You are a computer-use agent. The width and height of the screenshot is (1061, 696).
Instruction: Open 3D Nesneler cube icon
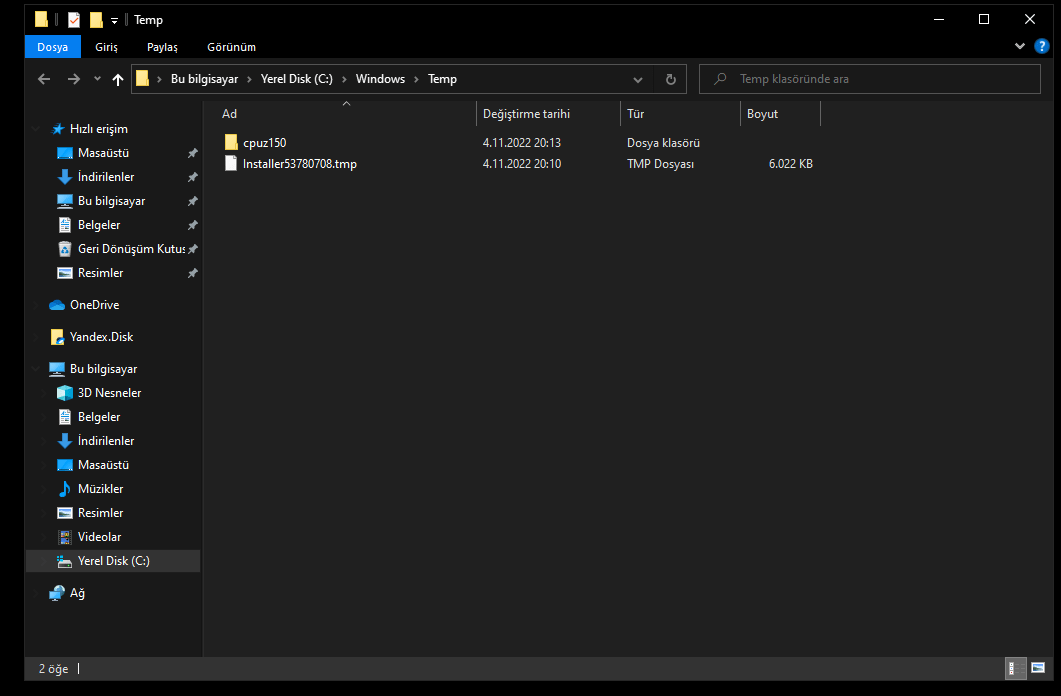point(64,392)
